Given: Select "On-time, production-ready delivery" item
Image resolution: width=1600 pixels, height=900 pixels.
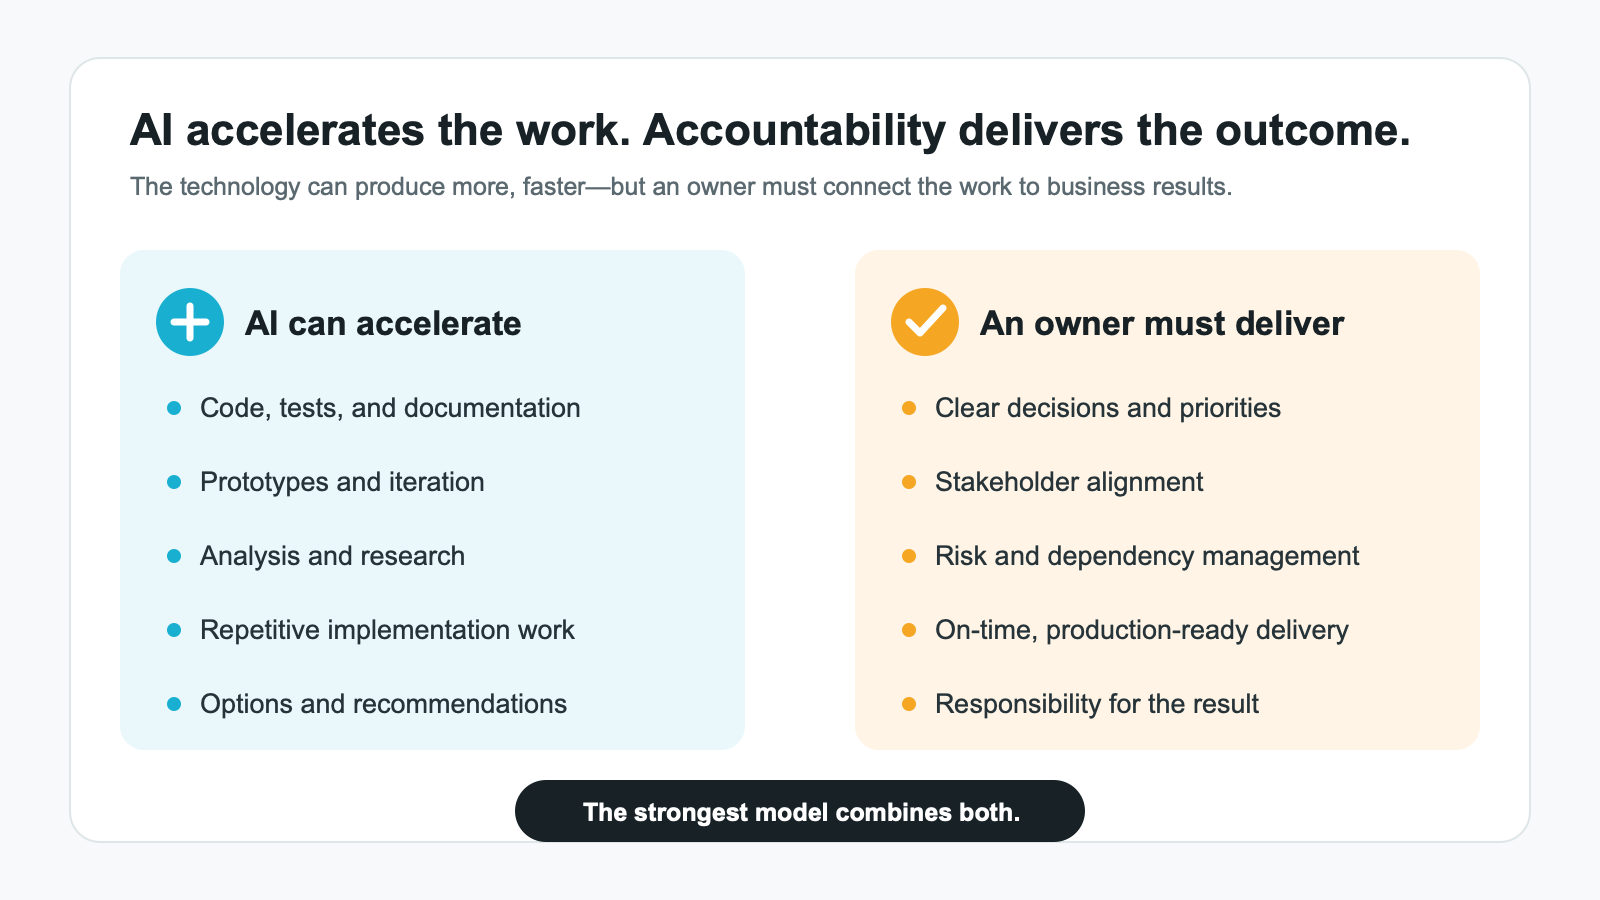Looking at the screenshot, I should pyautogui.click(x=1142, y=630).
